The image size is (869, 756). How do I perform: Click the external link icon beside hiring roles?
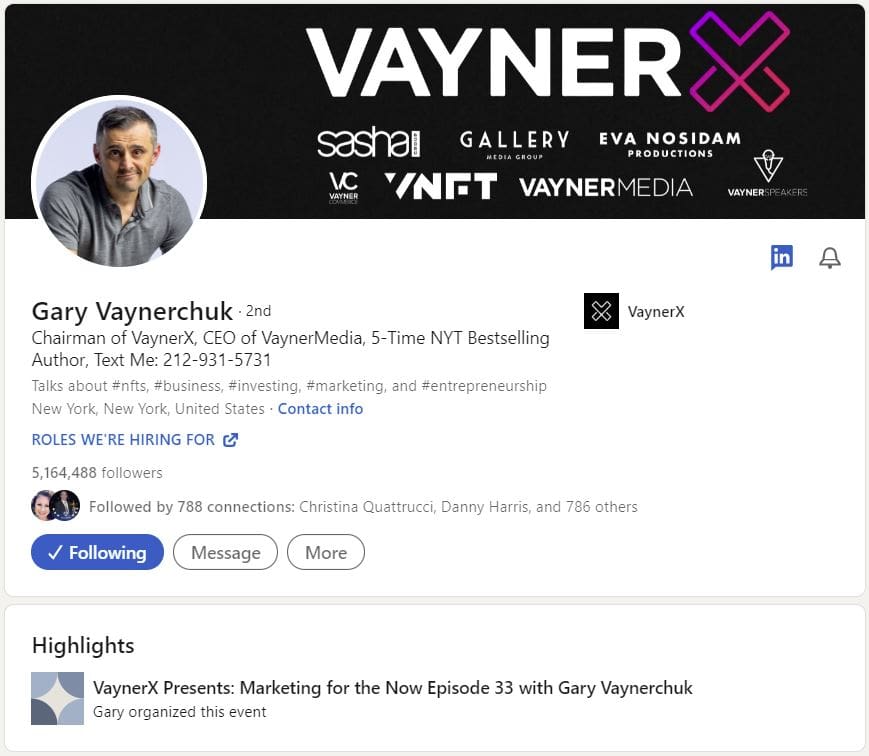point(230,440)
